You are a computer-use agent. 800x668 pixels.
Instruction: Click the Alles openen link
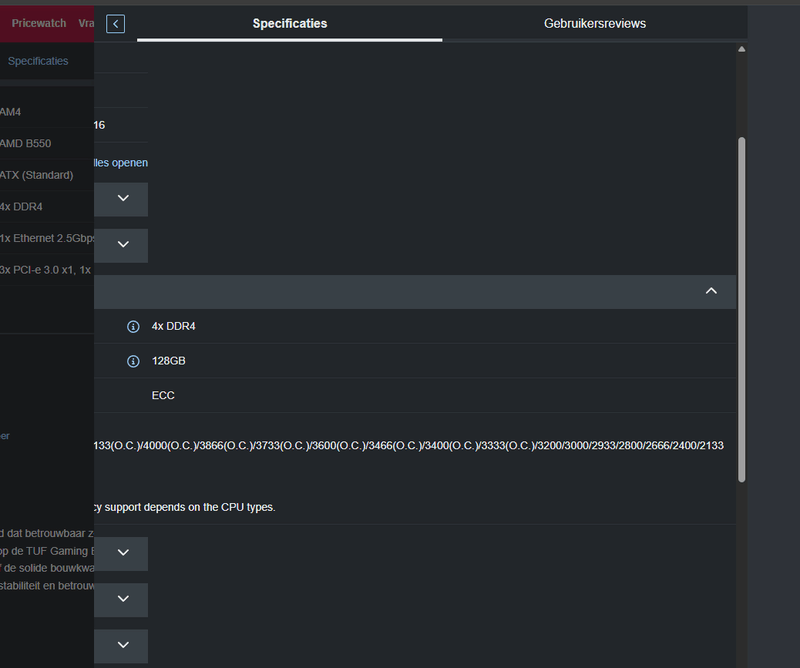tap(121, 162)
